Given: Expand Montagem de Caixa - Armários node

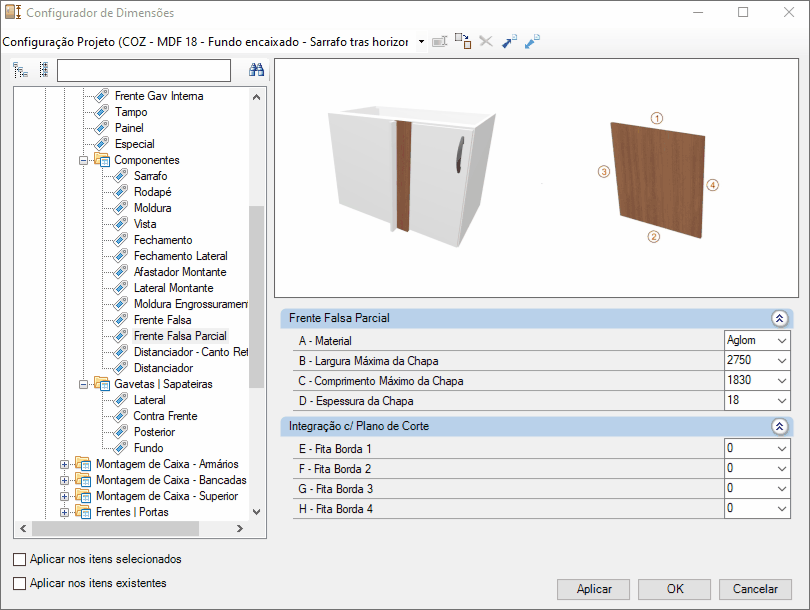Looking at the screenshot, I should click(x=64, y=465).
